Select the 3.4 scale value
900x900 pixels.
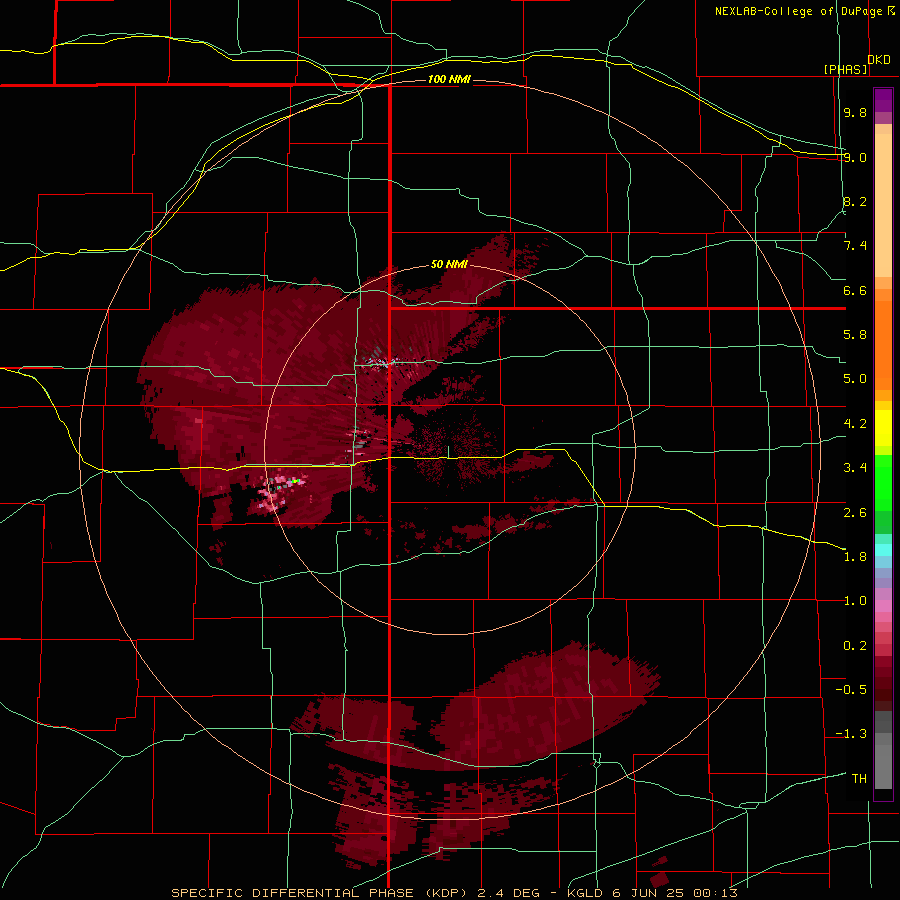(x=855, y=468)
